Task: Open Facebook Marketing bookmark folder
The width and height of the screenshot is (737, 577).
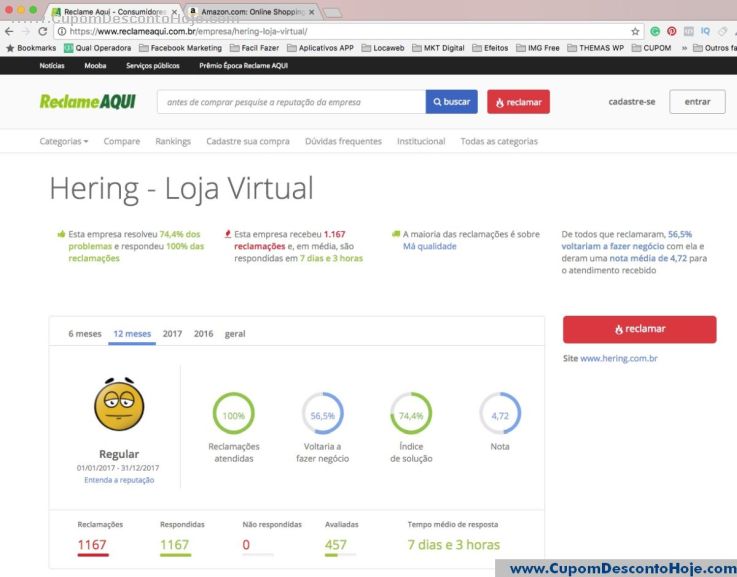Action: click(x=180, y=48)
